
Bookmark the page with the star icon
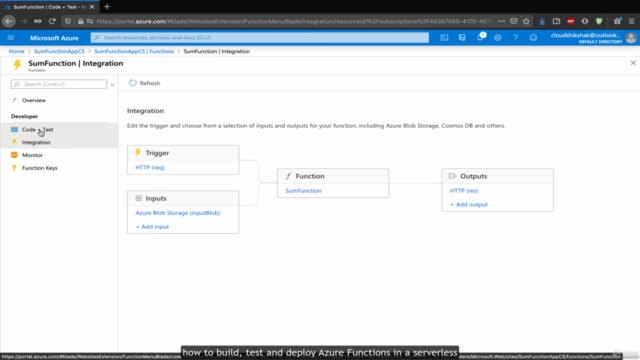tap(526, 21)
